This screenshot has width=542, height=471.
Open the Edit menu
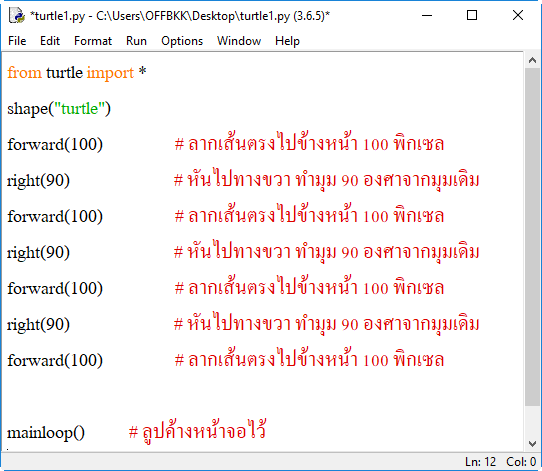tap(50, 41)
